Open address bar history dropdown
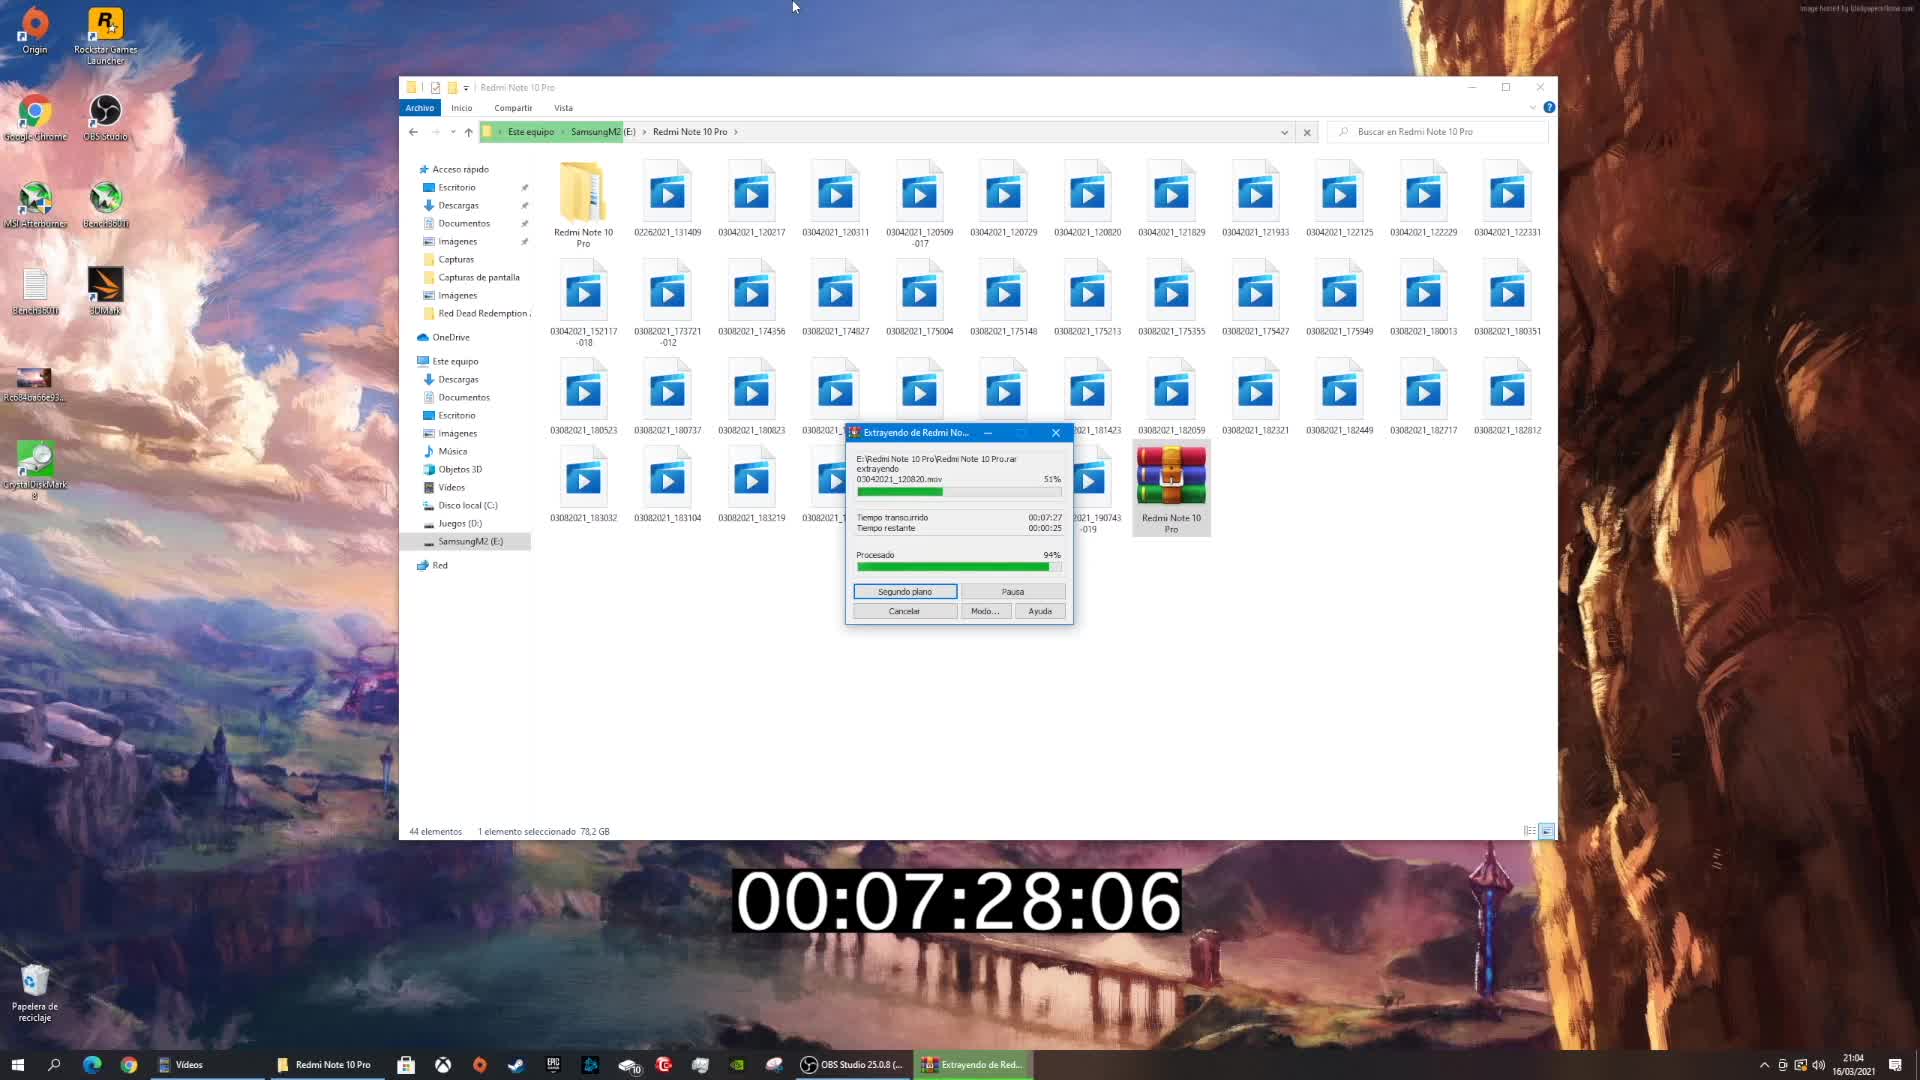1920x1080 pixels. 1284,132
